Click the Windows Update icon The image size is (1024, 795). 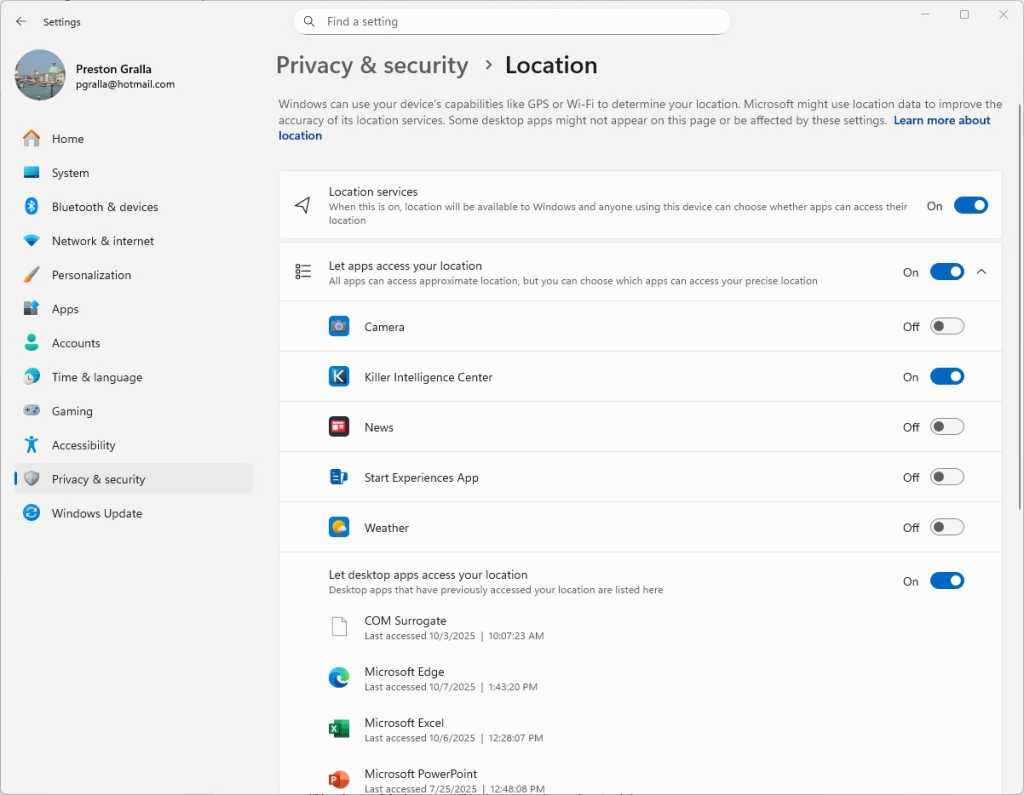click(31, 513)
